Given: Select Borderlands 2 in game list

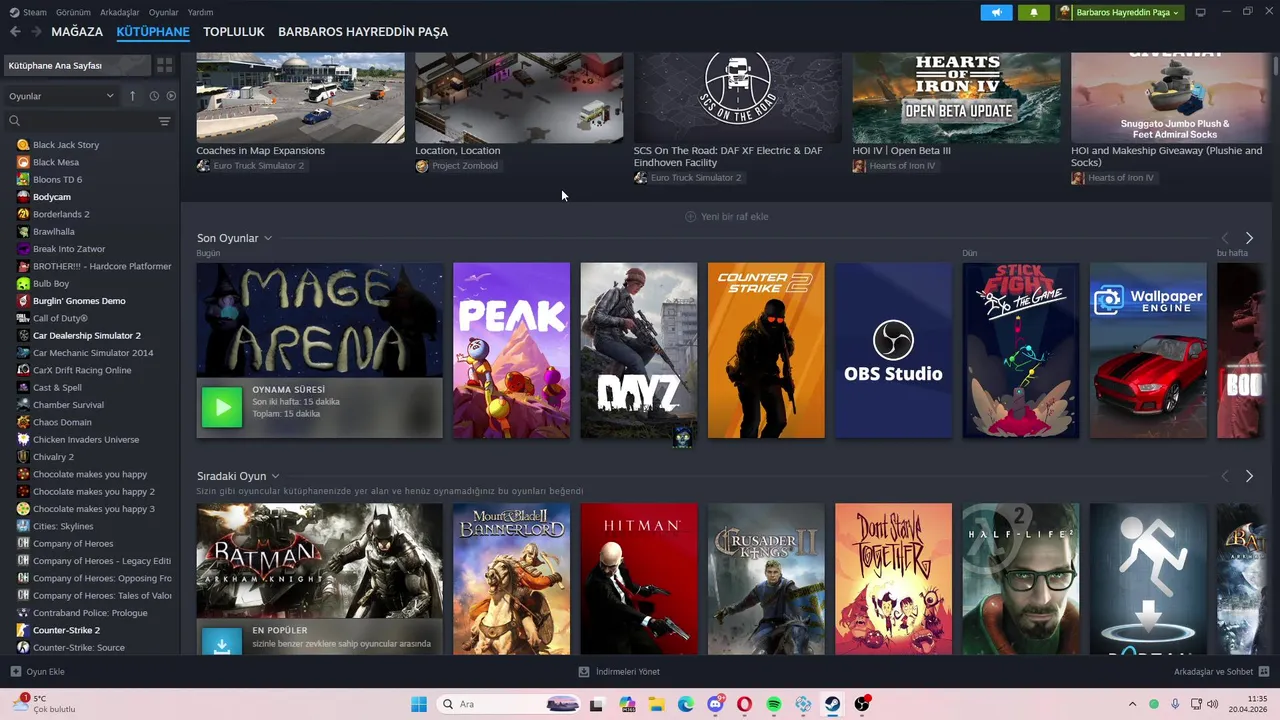Looking at the screenshot, I should click(x=61, y=214).
